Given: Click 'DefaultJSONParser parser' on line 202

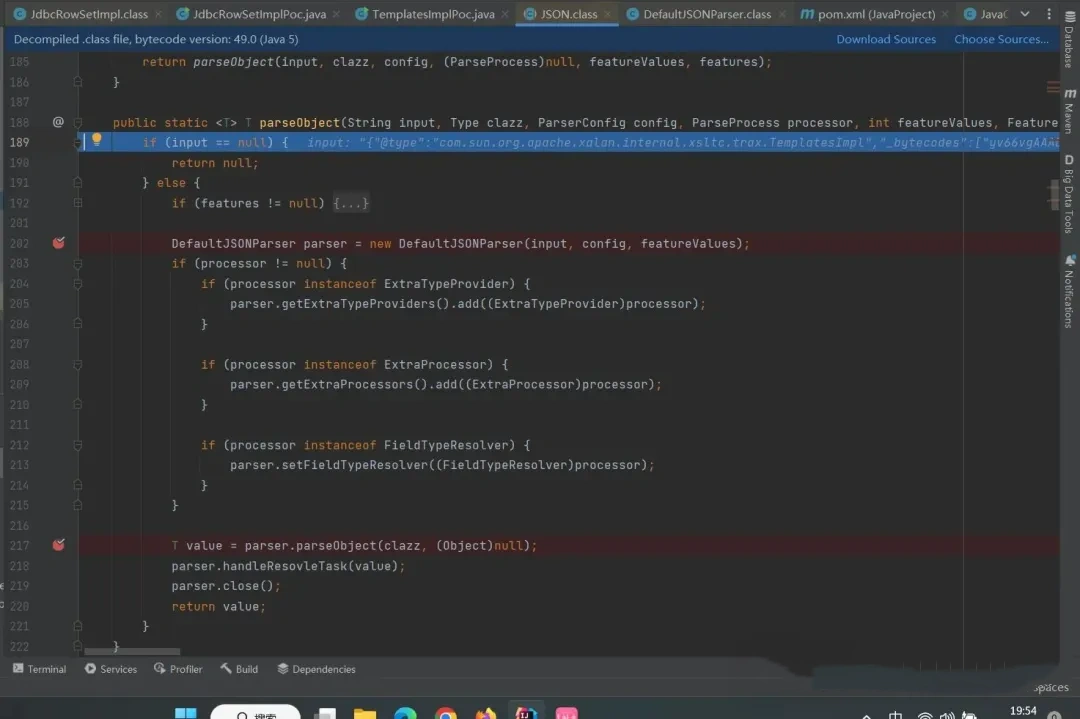Looking at the screenshot, I should (259, 243).
